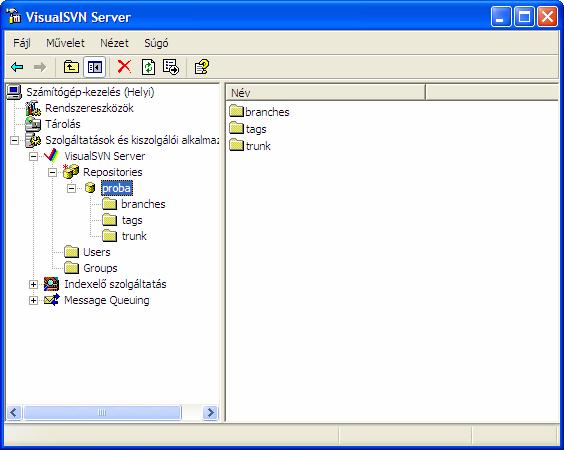This screenshot has width=564, height=450.
Task: Expand the Message Queuing node
Action: click(x=33, y=300)
